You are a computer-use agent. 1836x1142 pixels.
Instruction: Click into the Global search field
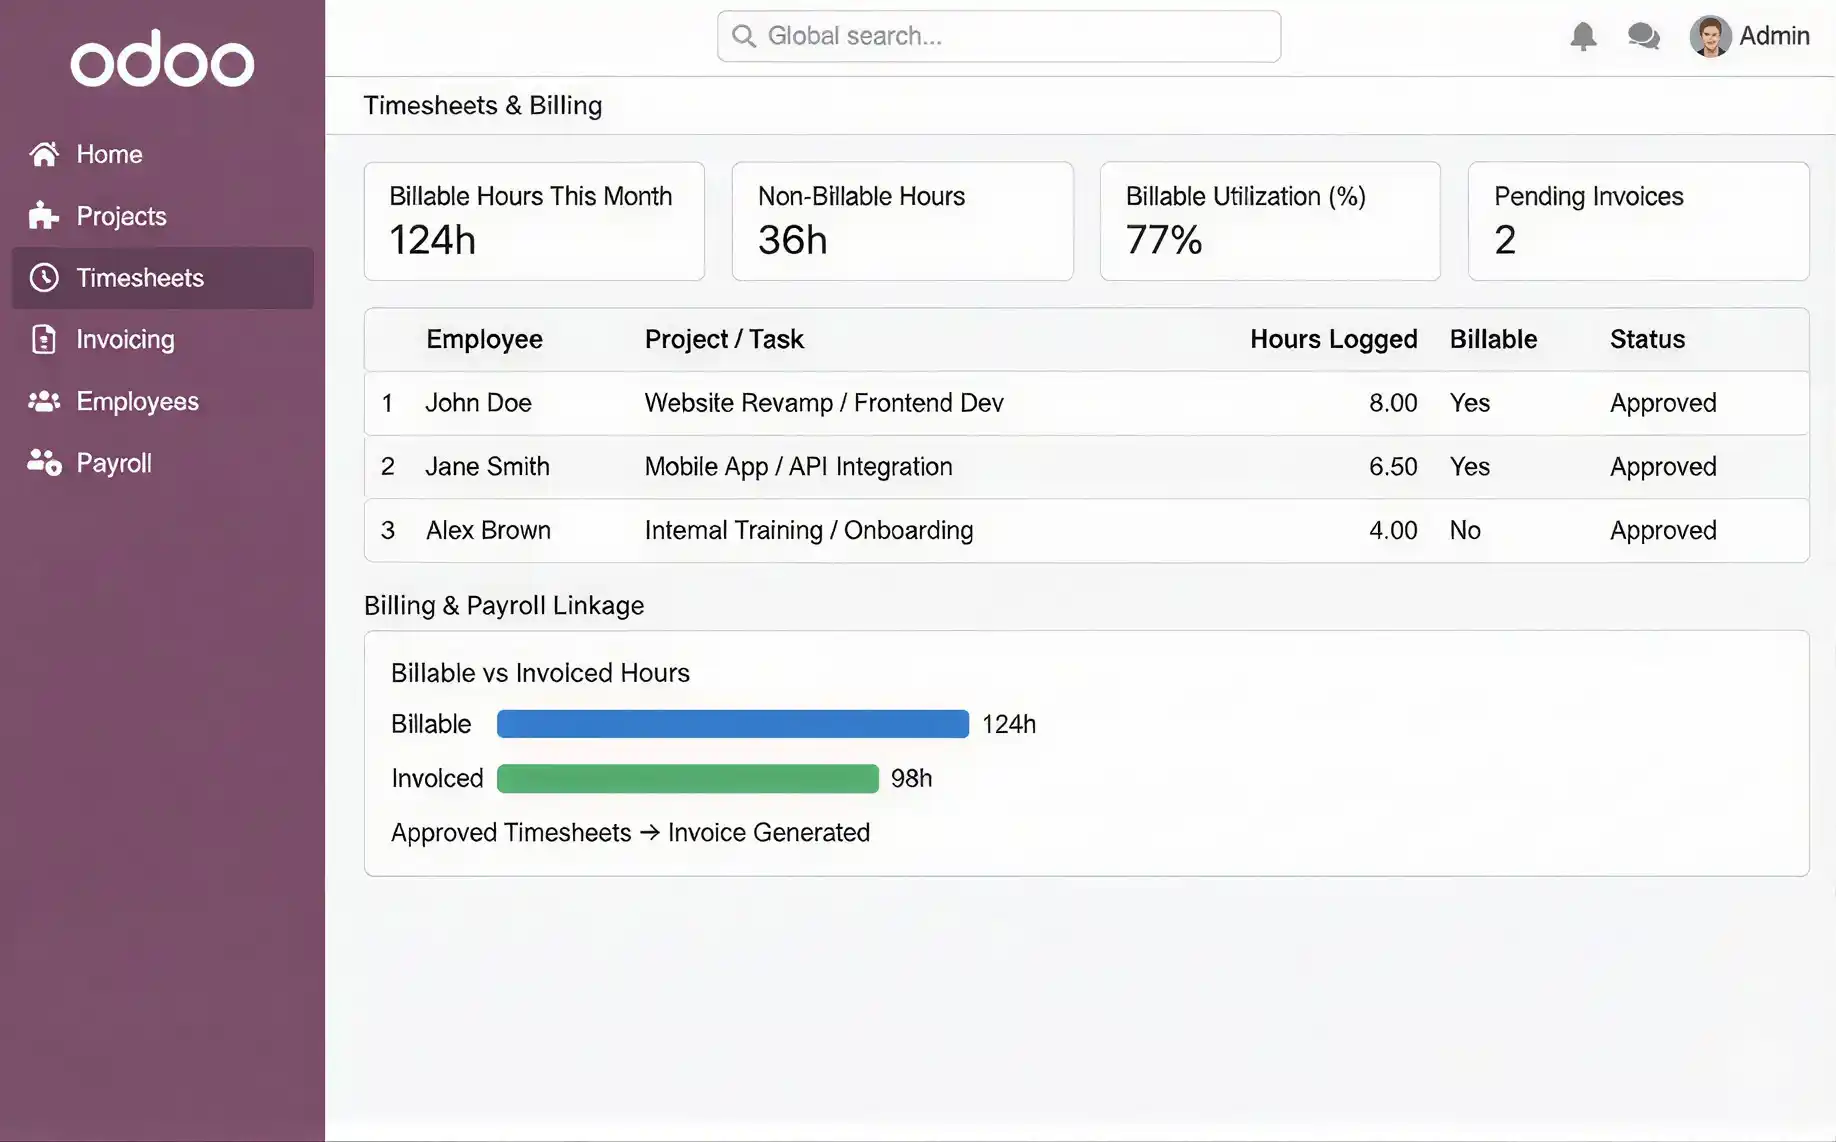[x=998, y=36]
